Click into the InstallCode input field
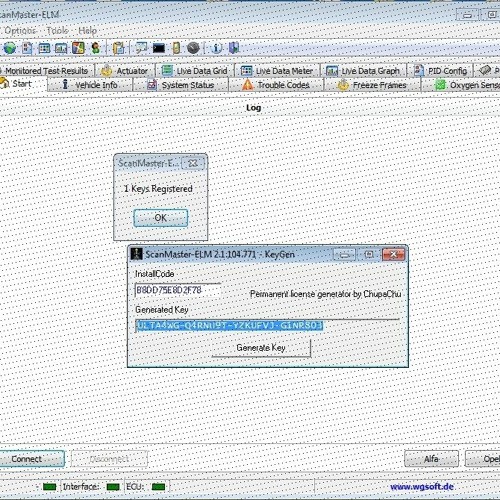Screen dimensions: 500x500 click(x=178, y=290)
